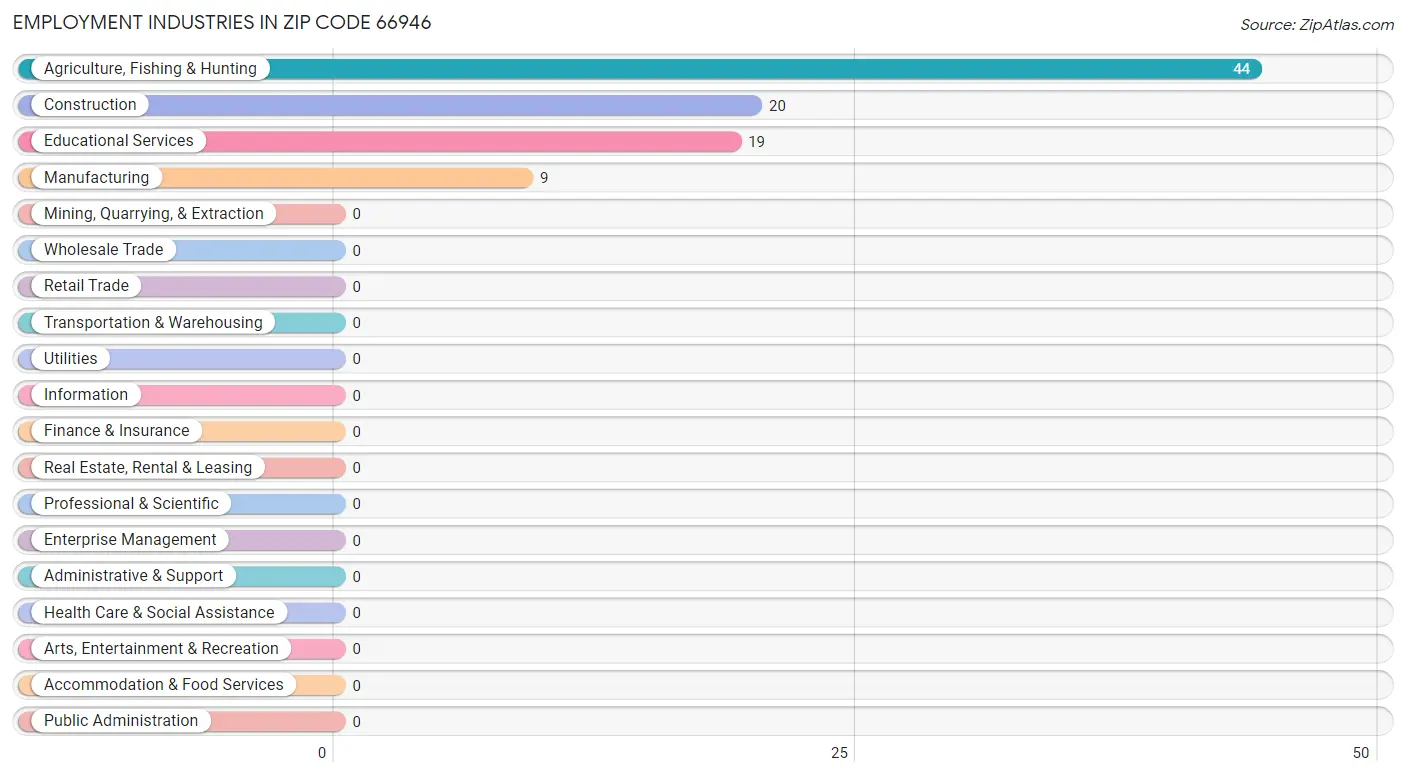Click the pink dot beside Educational Services
The image size is (1406, 776).
coord(27,141)
